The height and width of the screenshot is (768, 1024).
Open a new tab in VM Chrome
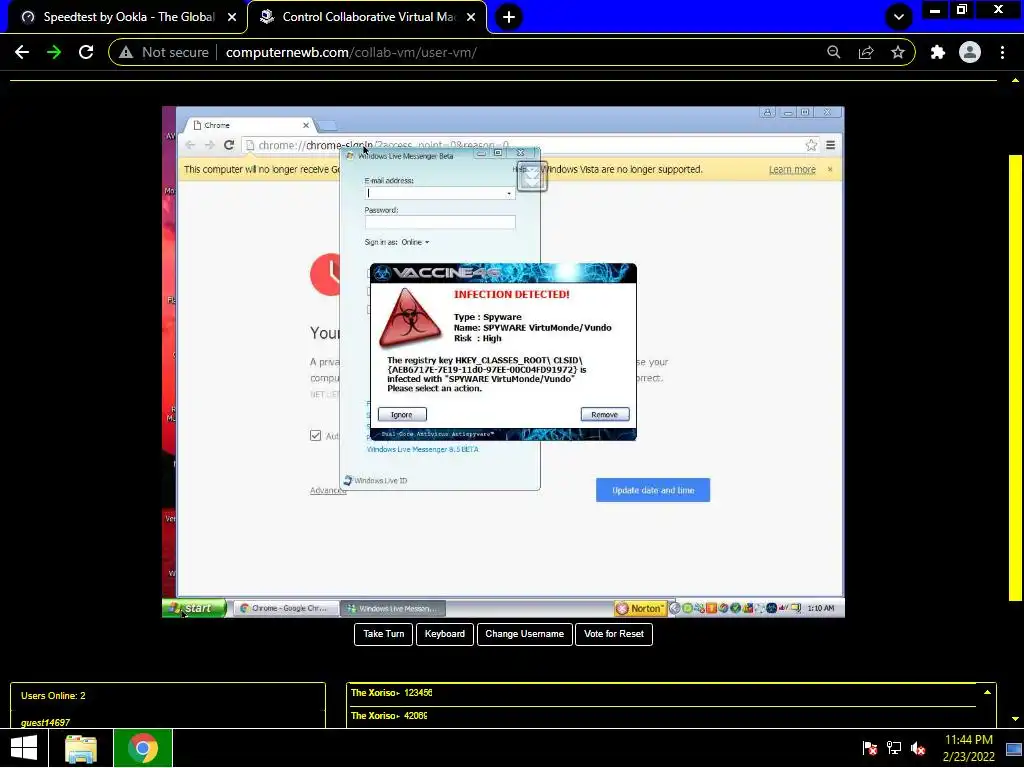(x=327, y=125)
